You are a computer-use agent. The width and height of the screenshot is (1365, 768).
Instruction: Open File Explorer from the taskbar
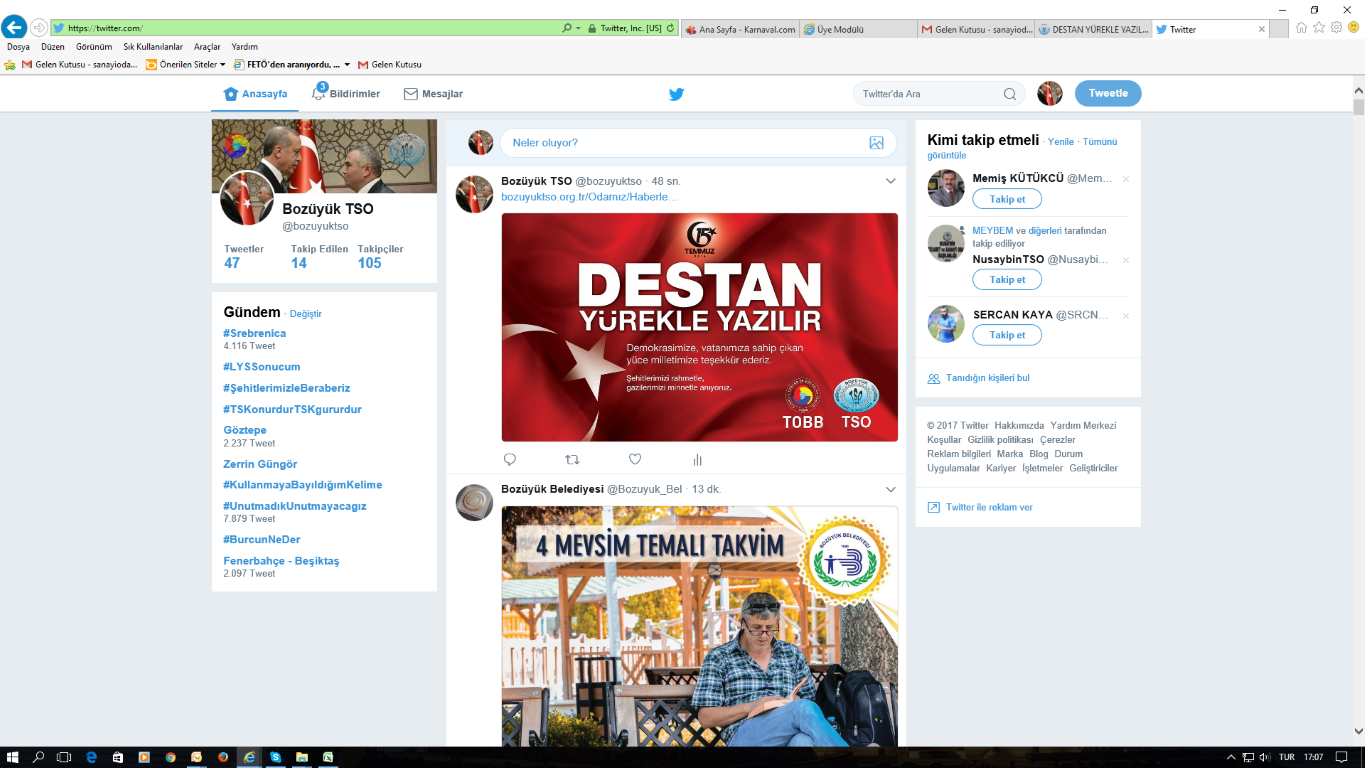(301, 757)
